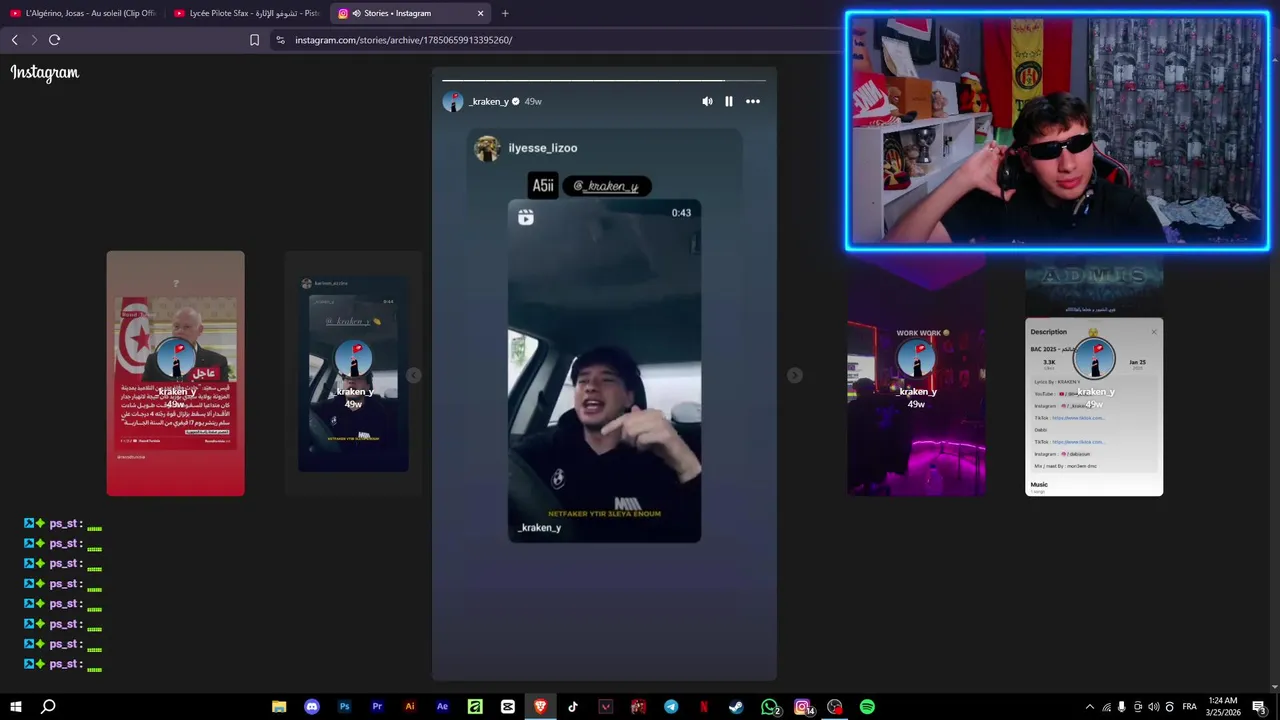Click the story progress bar at the top
Viewport: 1280px width, 720px height.
[x=604, y=80]
